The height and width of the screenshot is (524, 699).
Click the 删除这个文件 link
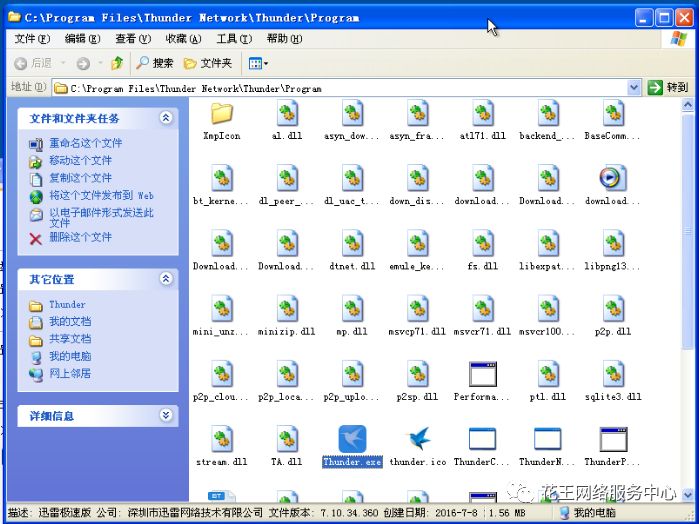[80, 237]
